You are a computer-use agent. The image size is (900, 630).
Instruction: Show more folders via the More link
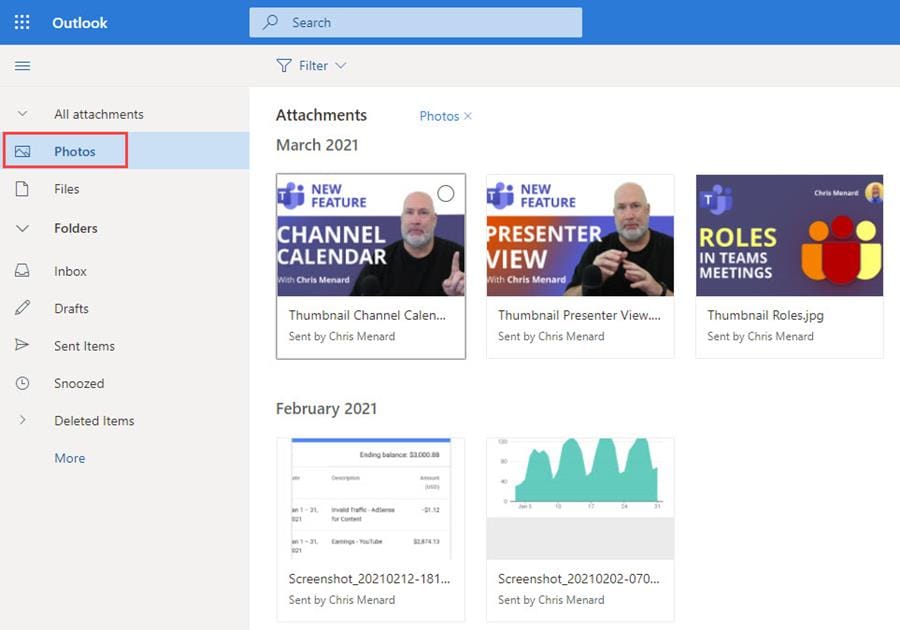(69, 457)
